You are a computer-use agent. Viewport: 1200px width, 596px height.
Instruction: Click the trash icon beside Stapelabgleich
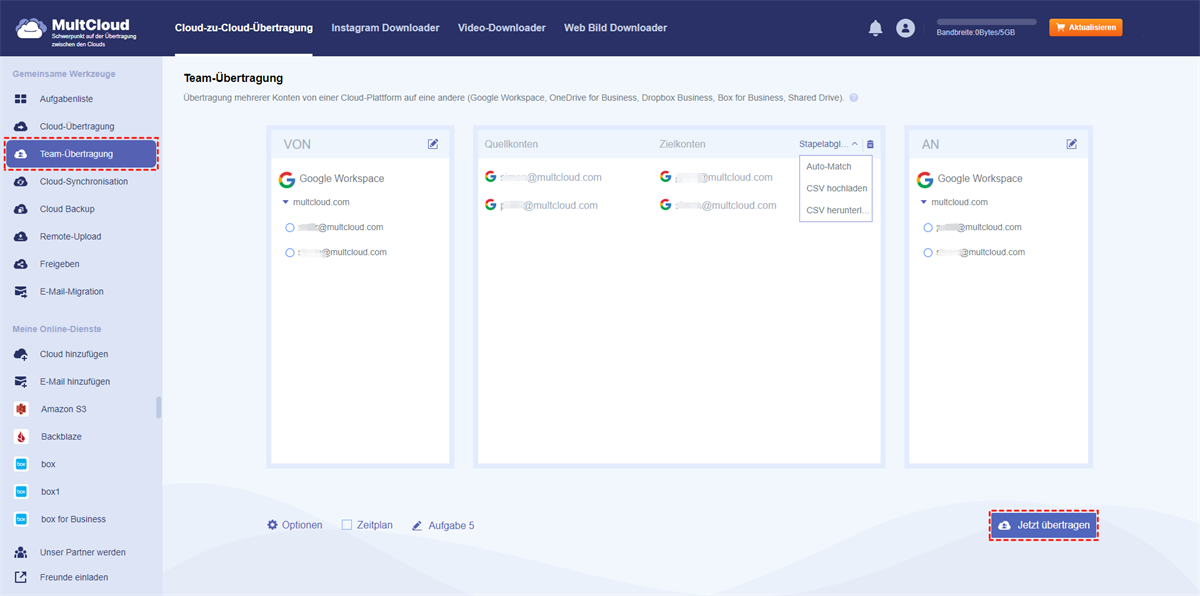pyautogui.click(x=870, y=144)
